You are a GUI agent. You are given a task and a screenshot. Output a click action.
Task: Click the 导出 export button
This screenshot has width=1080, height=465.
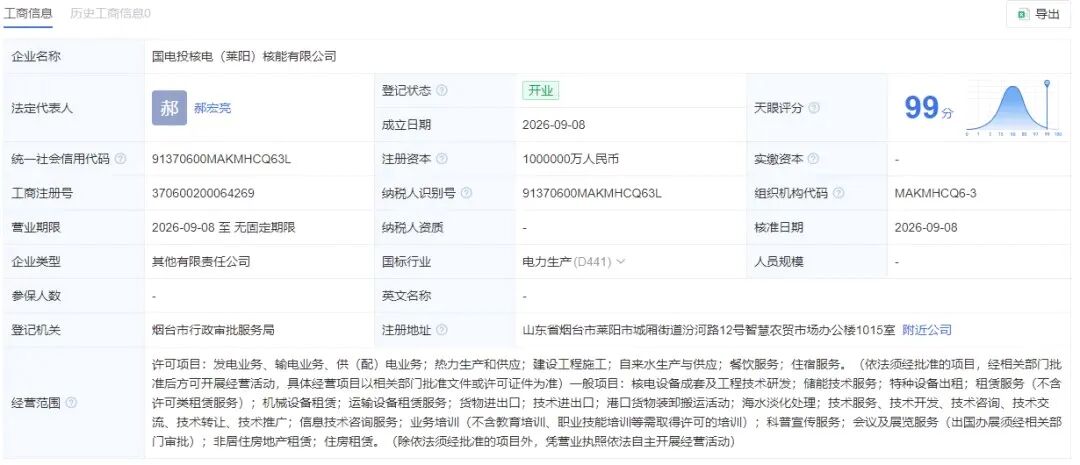(1039, 14)
